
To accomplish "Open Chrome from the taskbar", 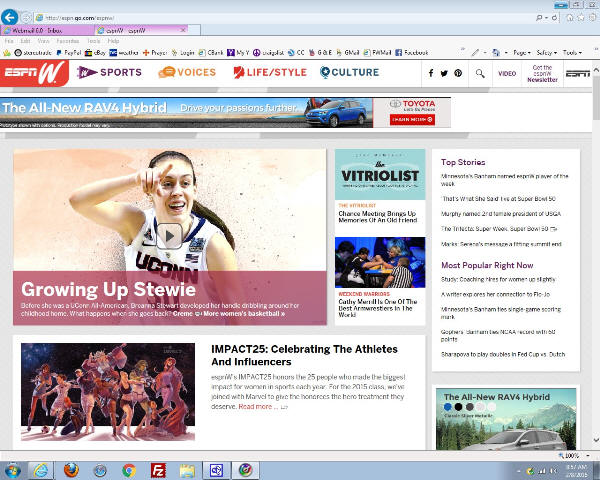I will [x=129, y=469].
